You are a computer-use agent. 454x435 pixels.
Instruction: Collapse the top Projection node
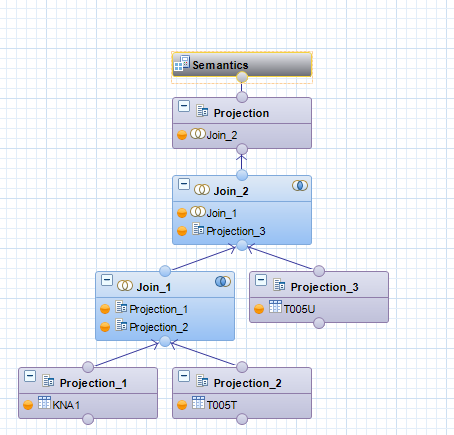[x=184, y=106]
